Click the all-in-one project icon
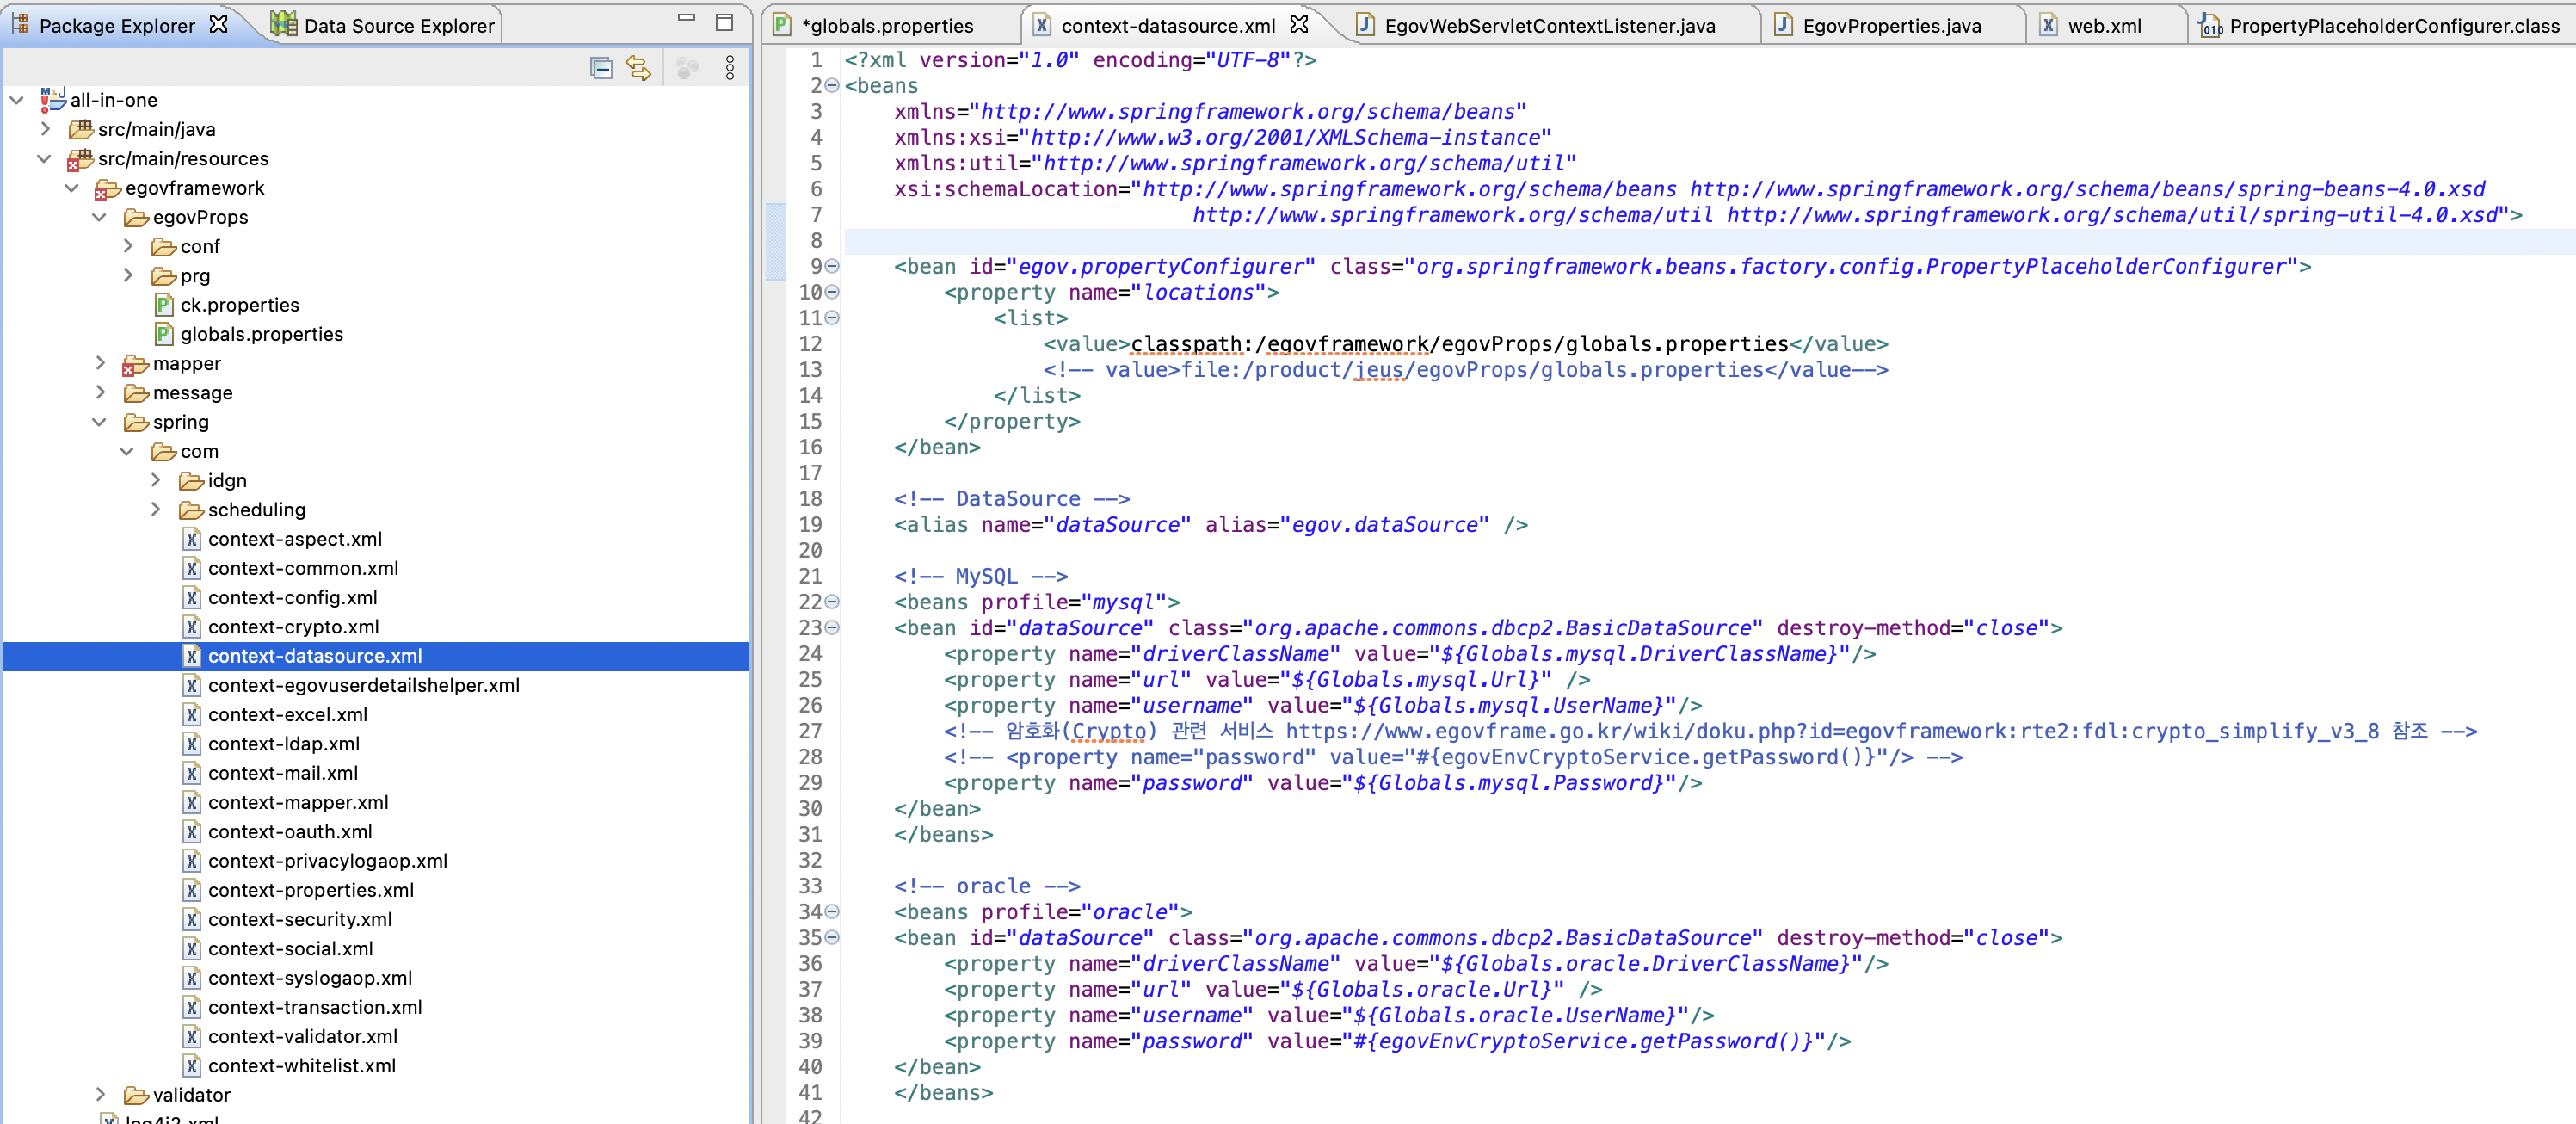The width and height of the screenshot is (2576, 1124). coord(53,99)
